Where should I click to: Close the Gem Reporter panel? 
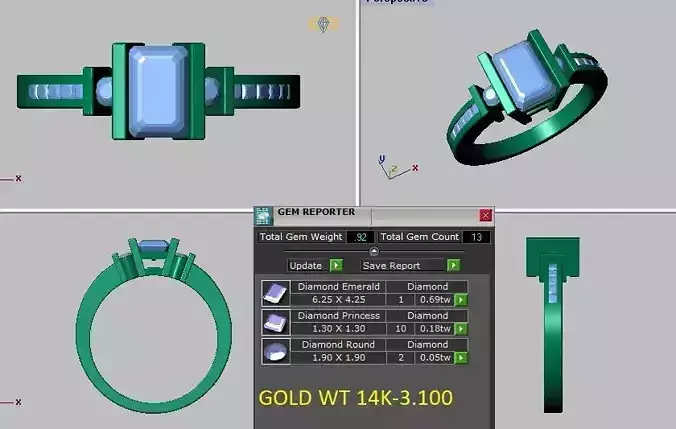pyautogui.click(x=485, y=215)
